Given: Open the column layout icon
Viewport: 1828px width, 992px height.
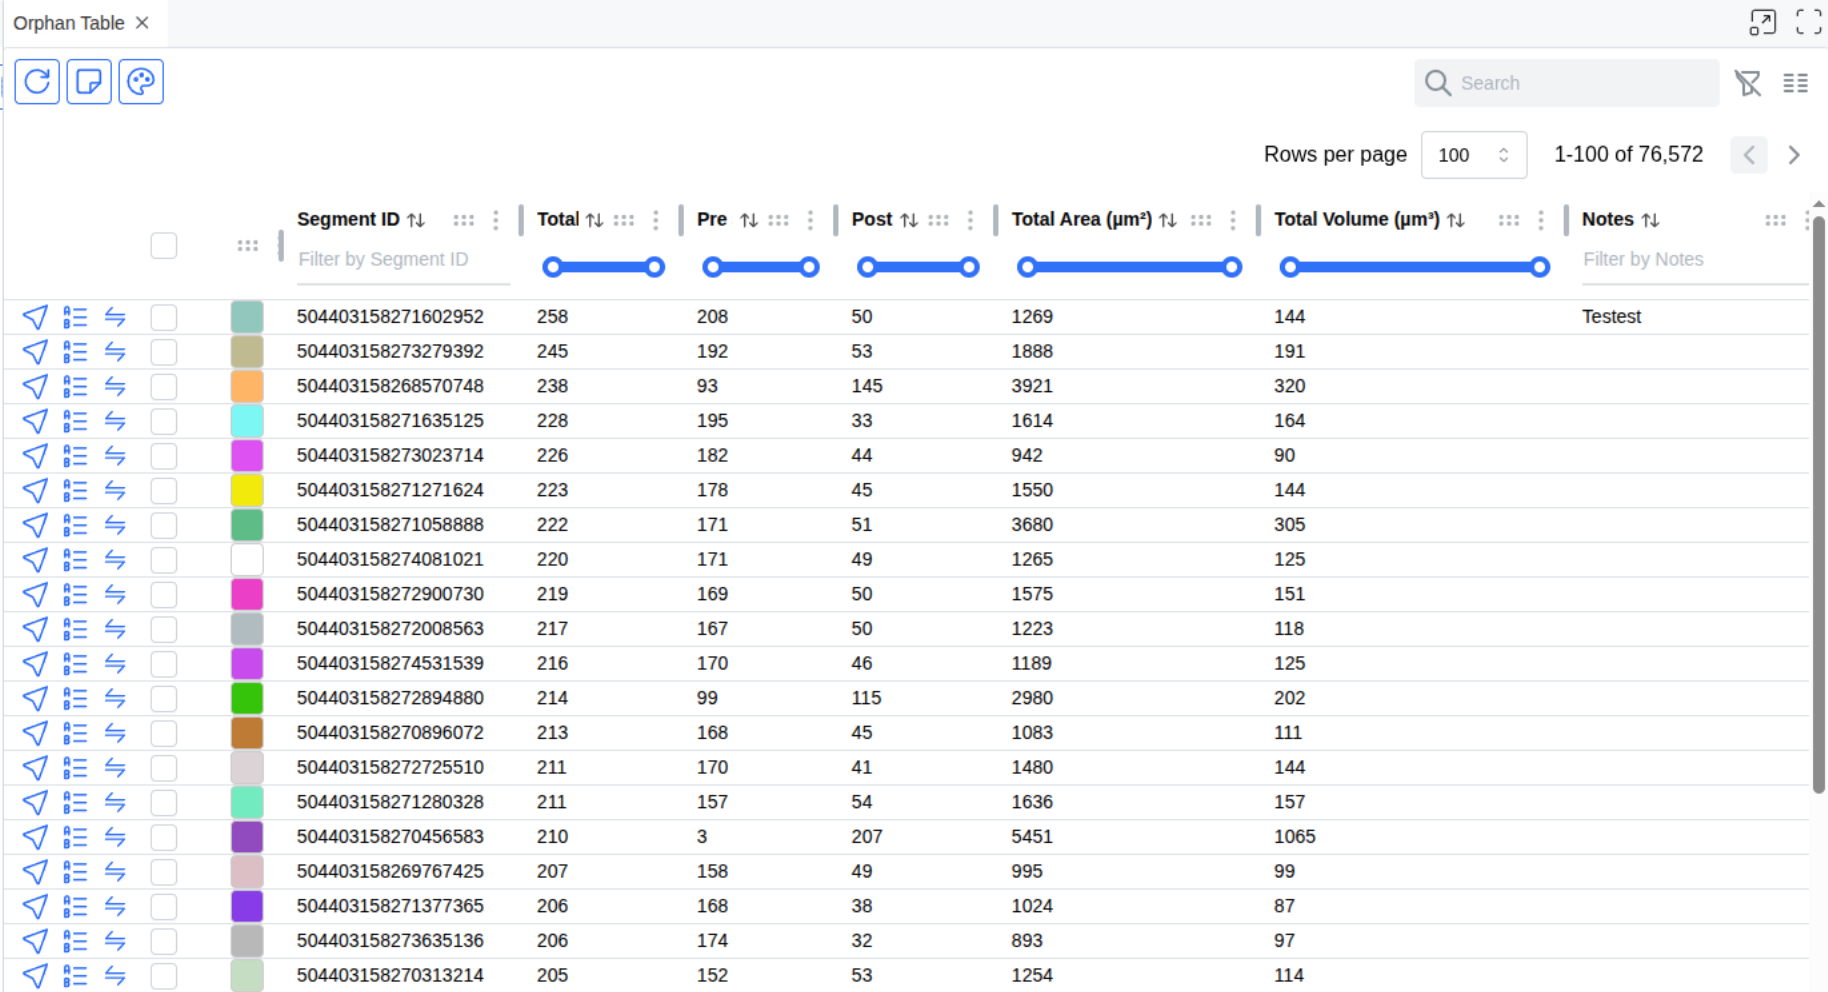Looking at the screenshot, I should point(1796,83).
